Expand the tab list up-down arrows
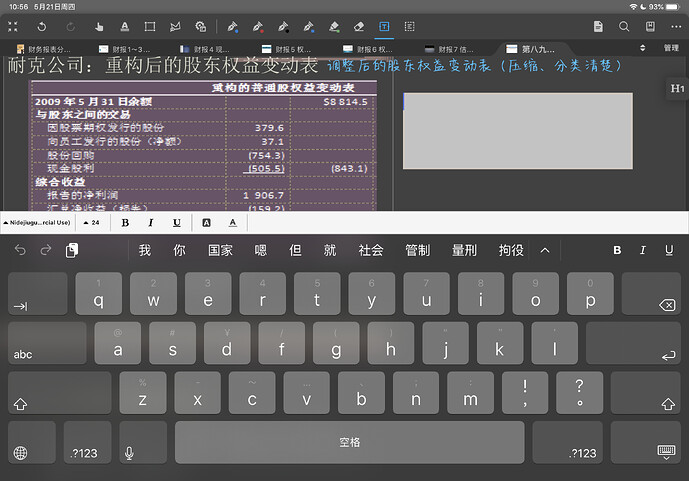The image size is (689, 481). point(642,48)
